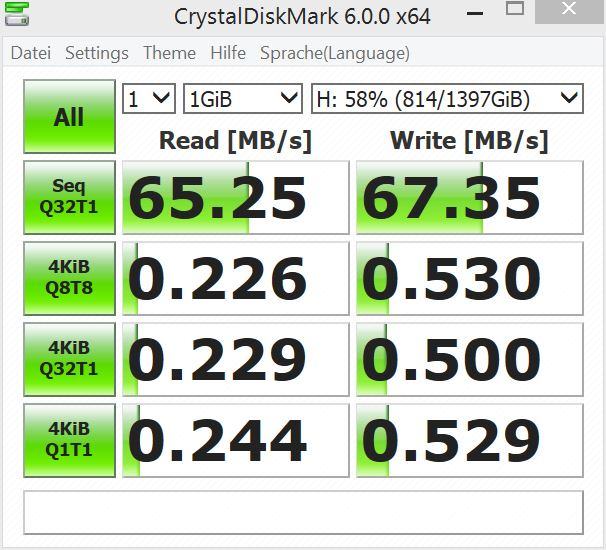
Task: Click the Seq read result 65.25
Action: click(x=236, y=198)
